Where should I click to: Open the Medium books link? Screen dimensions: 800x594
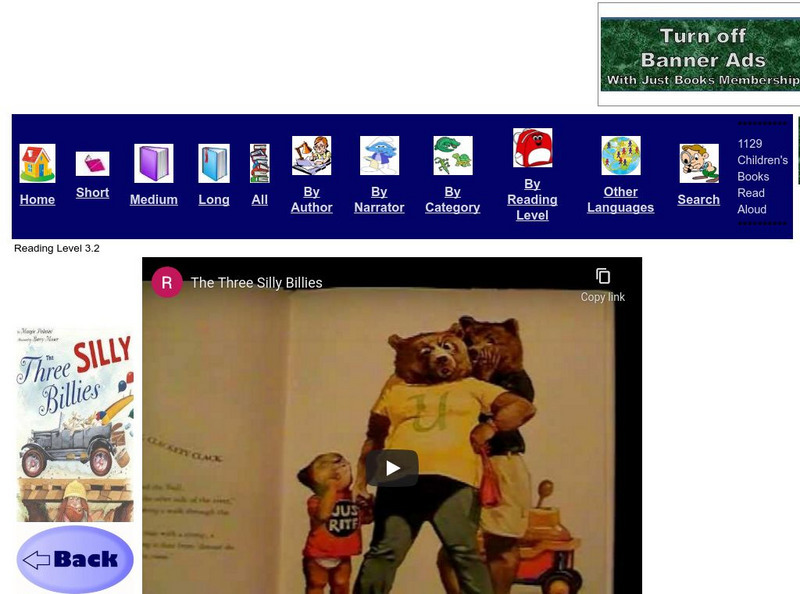click(x=154, y=200)
